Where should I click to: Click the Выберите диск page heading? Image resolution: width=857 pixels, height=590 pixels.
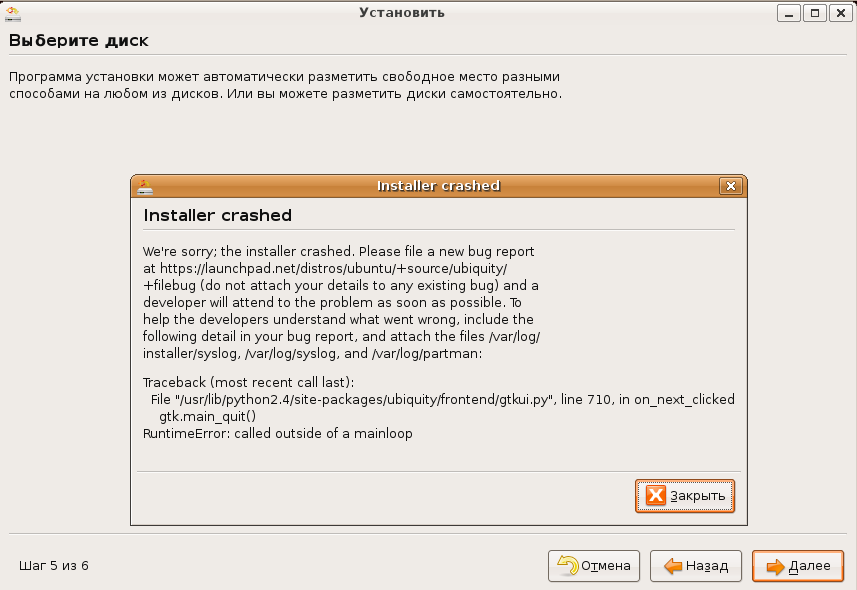coord(79,40)
